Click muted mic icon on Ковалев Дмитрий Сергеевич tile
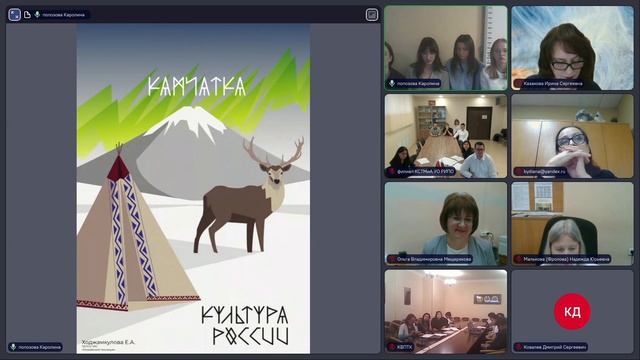Image resolution: width=640 pixels, height=360 pixels. 518,347
